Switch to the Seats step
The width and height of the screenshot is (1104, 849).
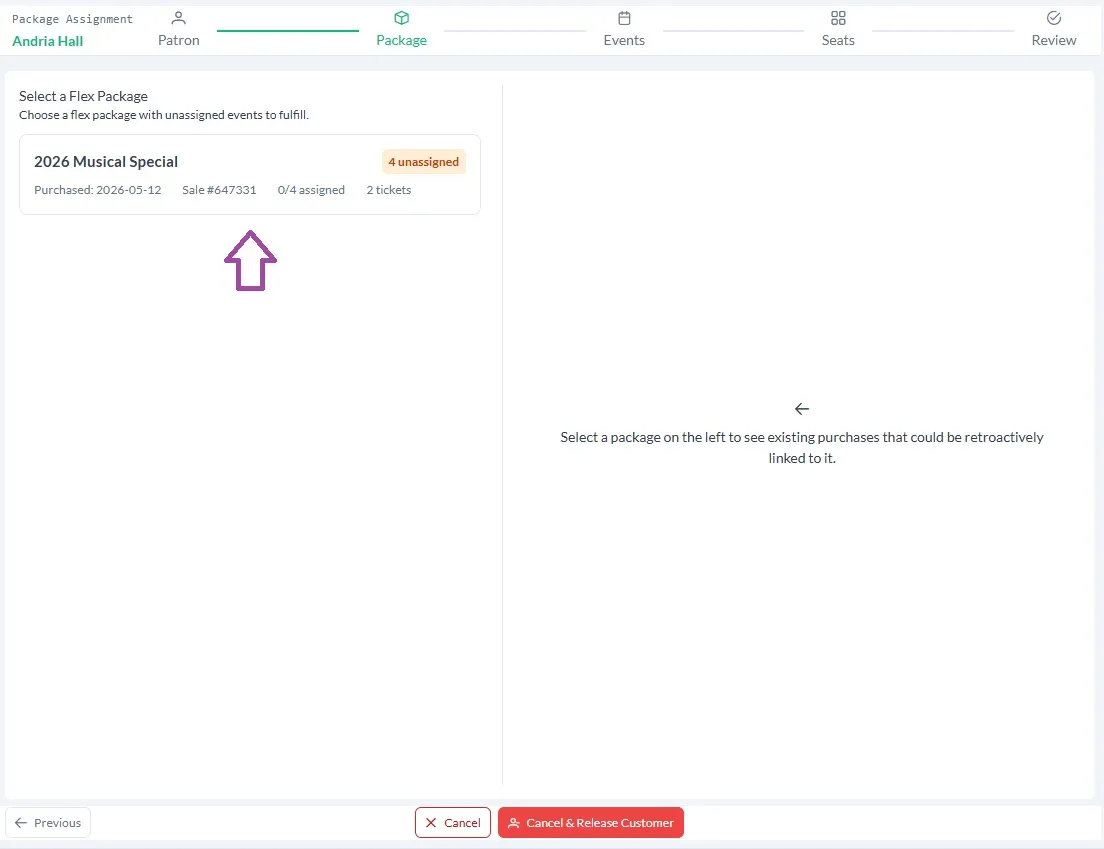coord(838,40)
